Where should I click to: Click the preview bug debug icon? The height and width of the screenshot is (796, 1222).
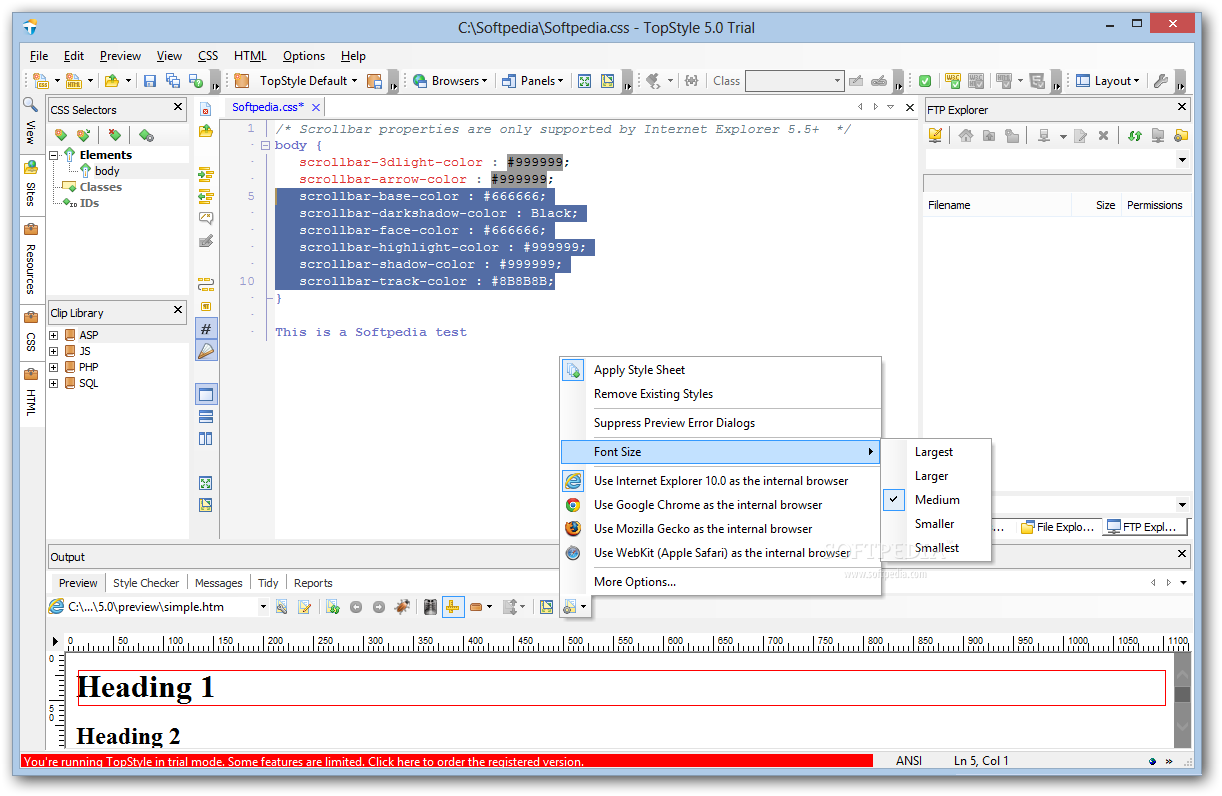tap(402, 607)
